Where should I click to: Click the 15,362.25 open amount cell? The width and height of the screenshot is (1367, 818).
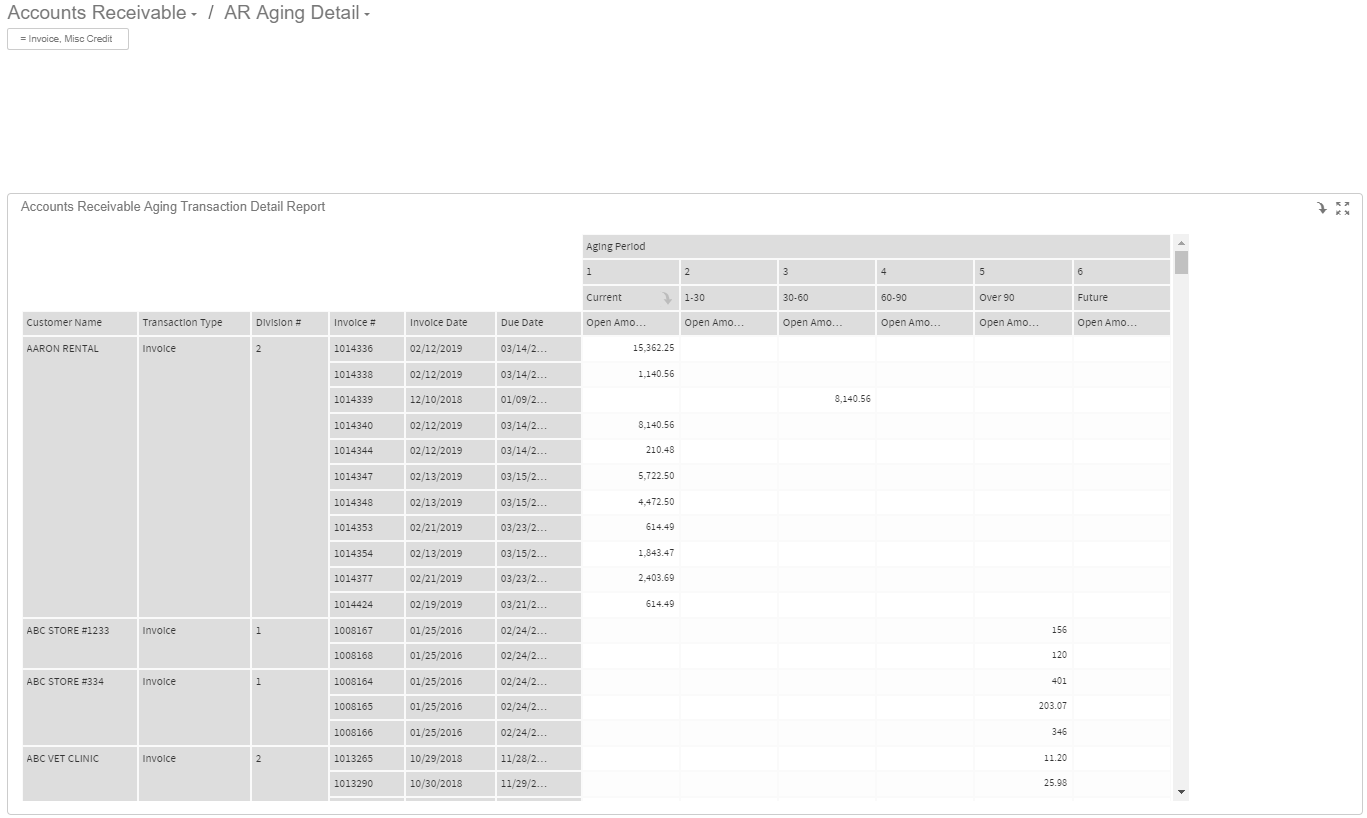(x=630, y=348)
